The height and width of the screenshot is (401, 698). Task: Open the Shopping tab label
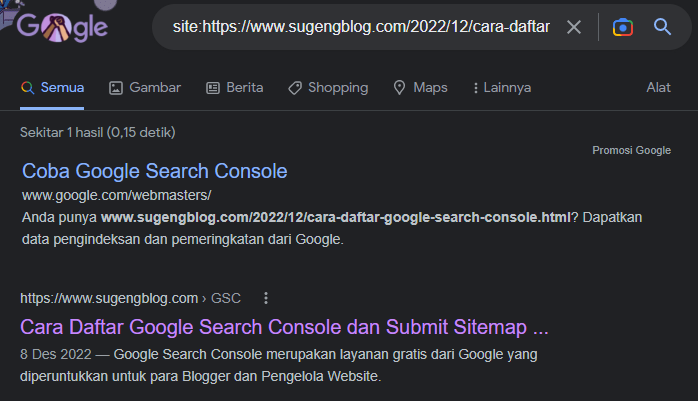(x=338, y=88)
